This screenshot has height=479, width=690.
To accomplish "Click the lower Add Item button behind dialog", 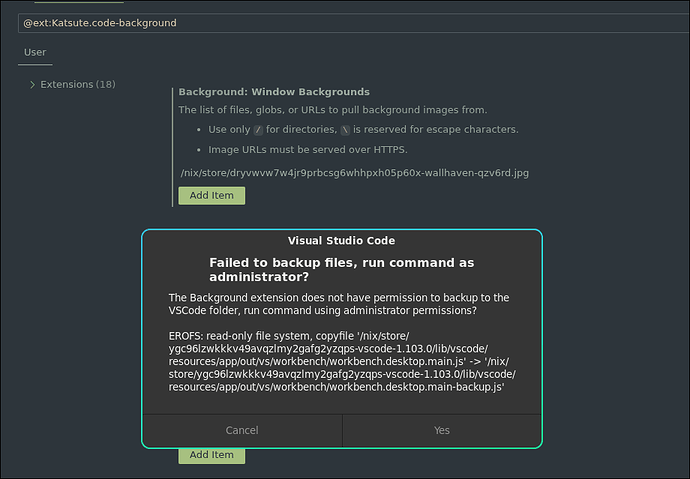I will point(212,456).
